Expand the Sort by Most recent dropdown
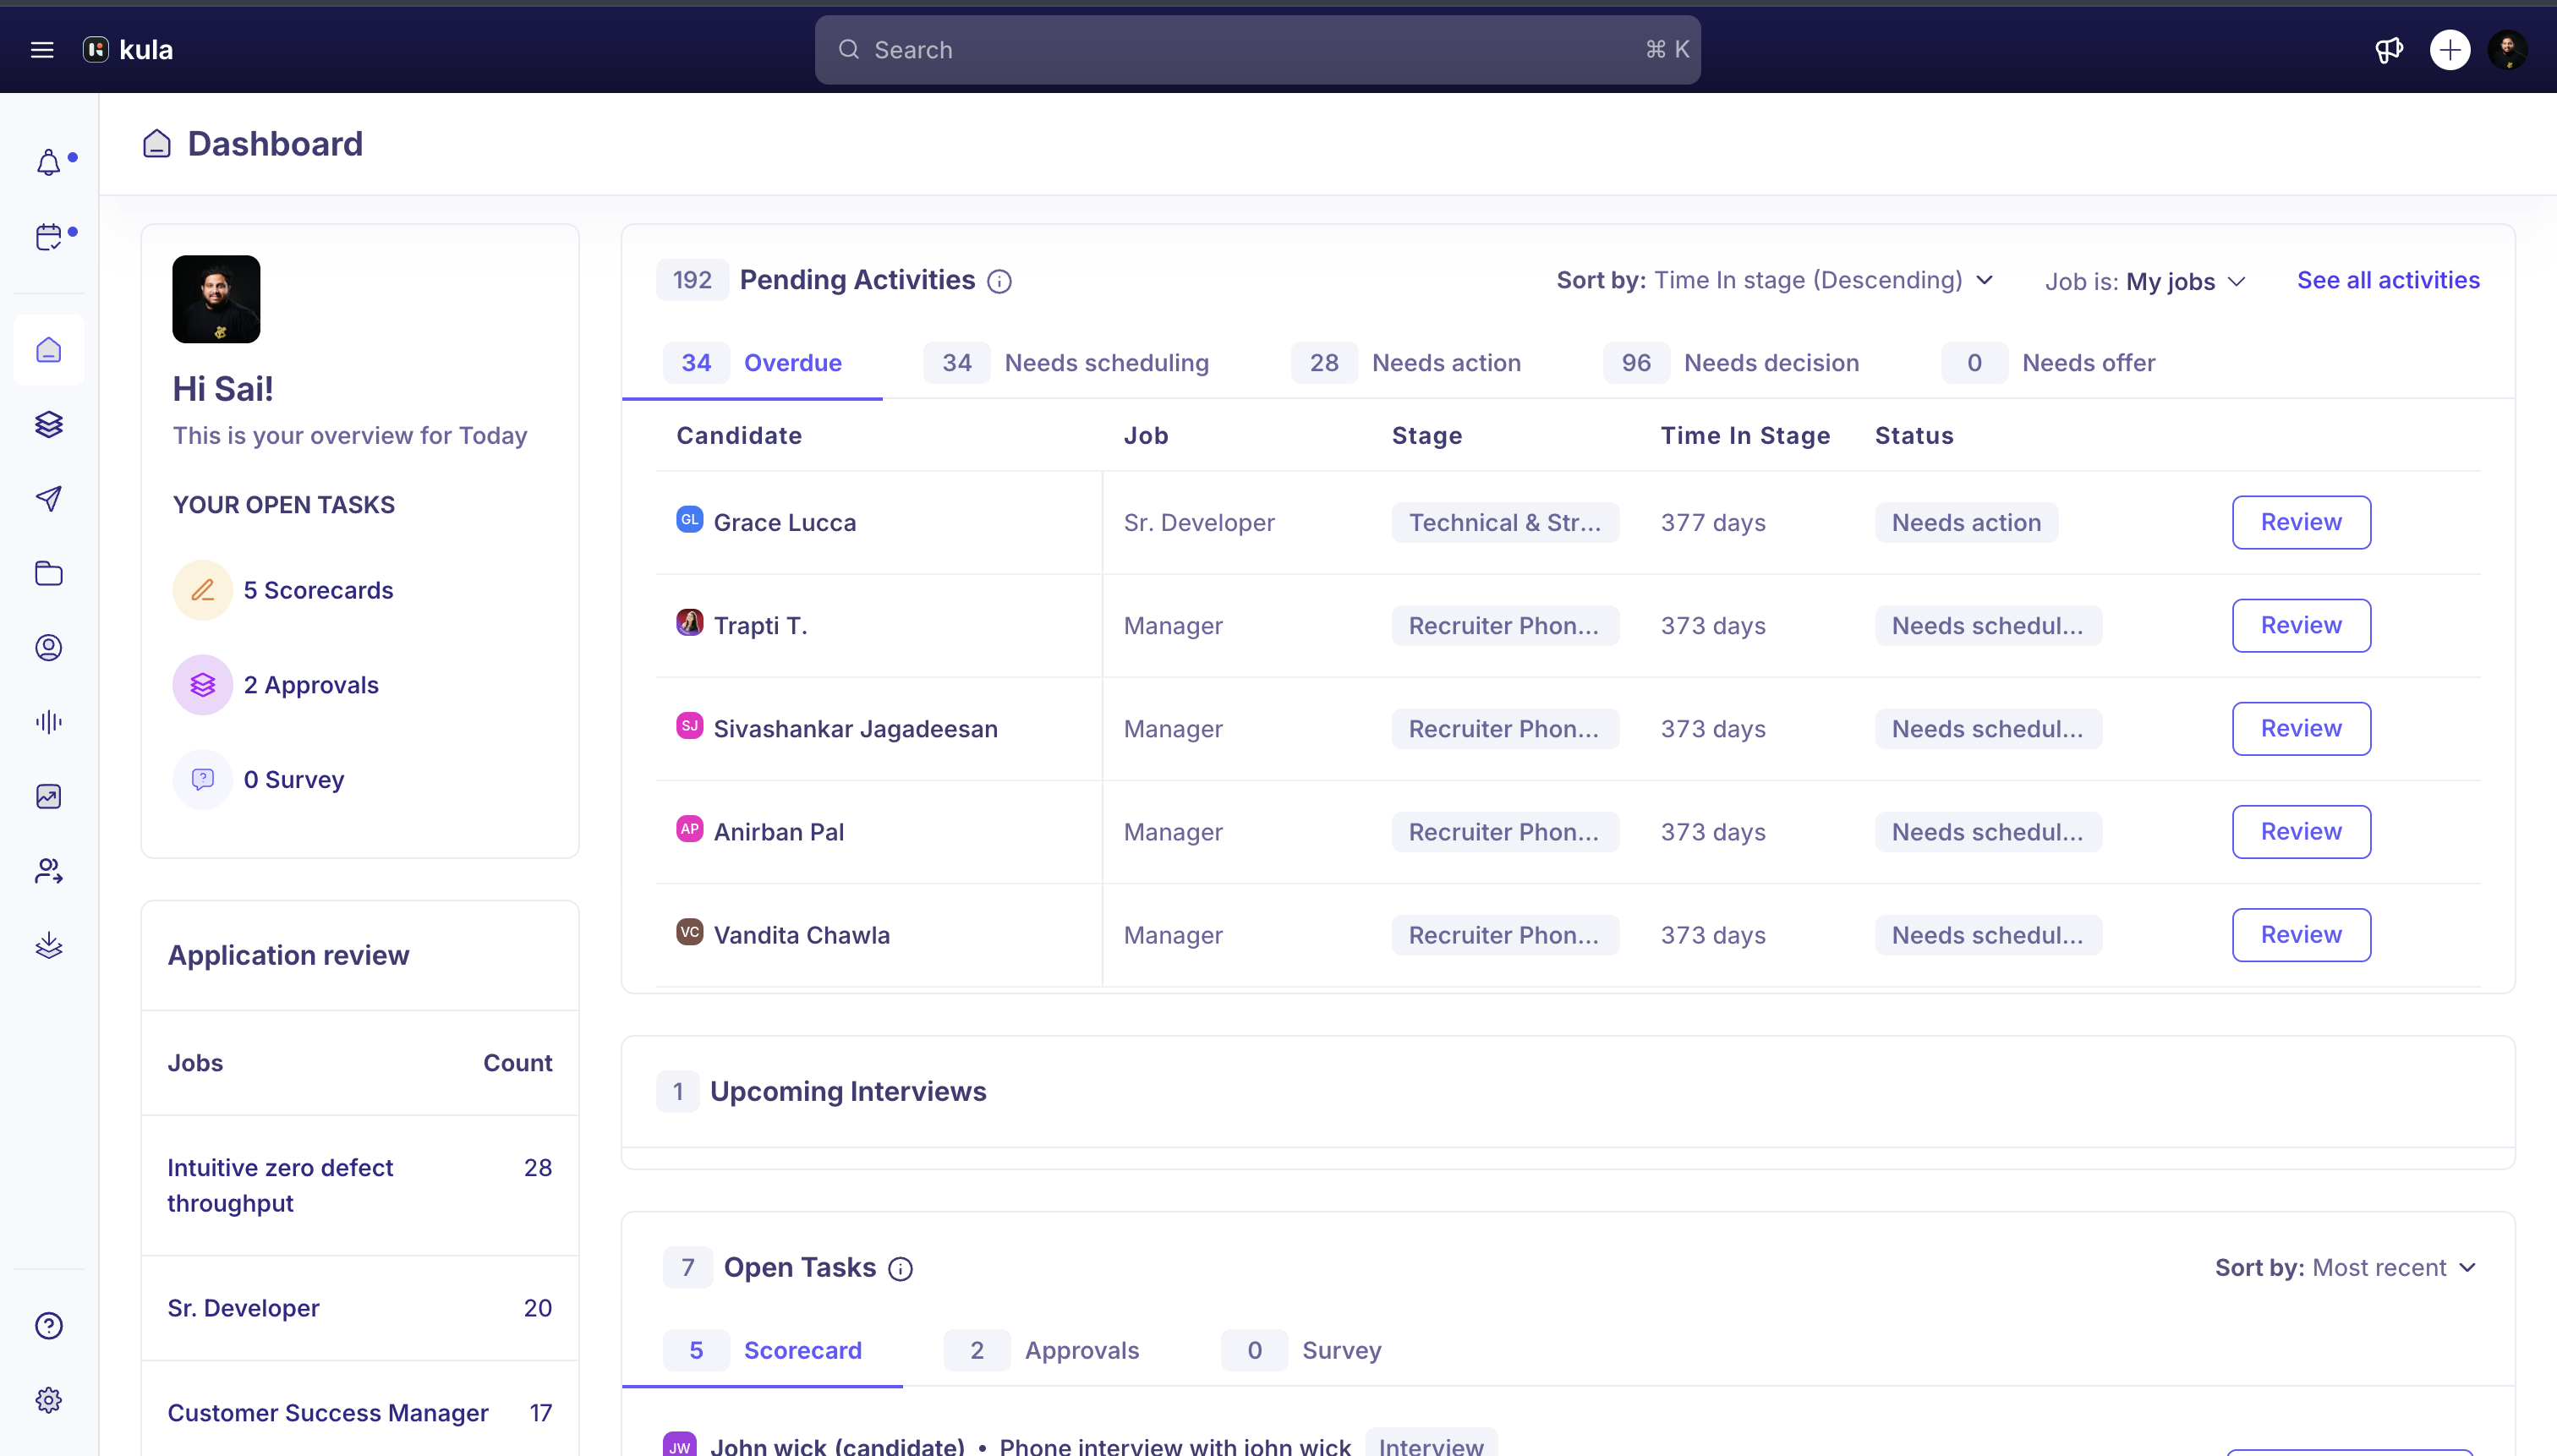Viewport: 2557px width, 1456px height. tap(2345, 1267)
